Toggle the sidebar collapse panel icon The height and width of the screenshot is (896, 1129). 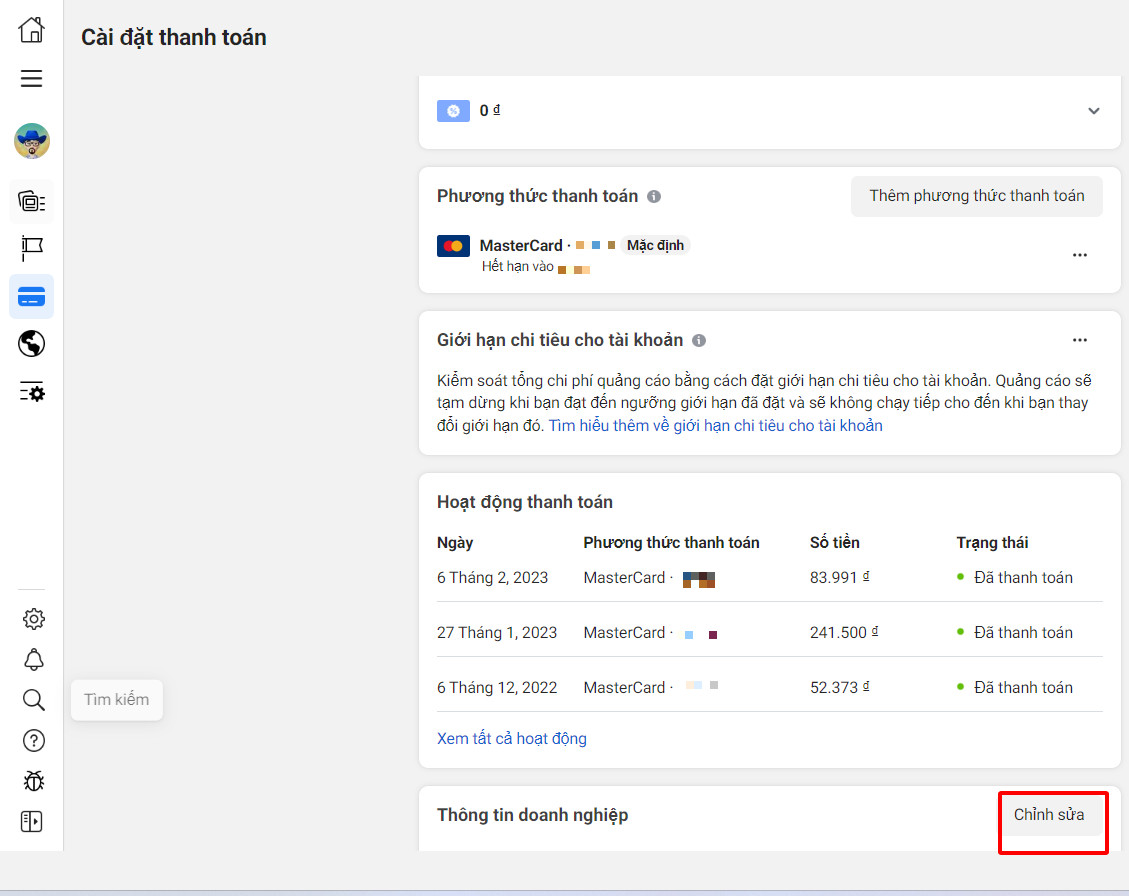(33, 822)
